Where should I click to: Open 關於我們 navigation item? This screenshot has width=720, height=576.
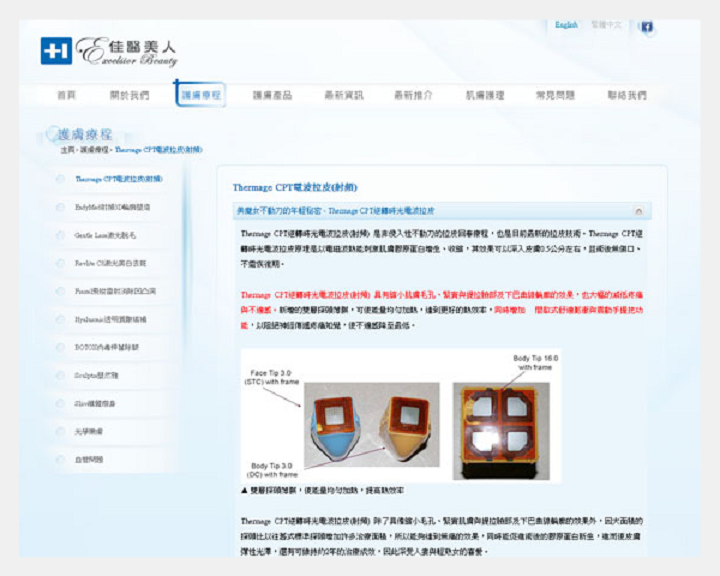click(129, 95)
